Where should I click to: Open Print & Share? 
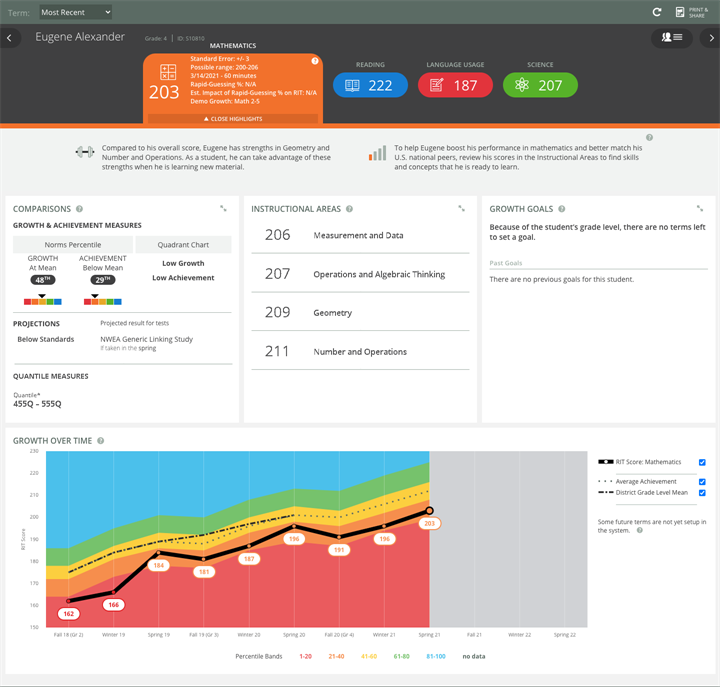coord(692,12)
